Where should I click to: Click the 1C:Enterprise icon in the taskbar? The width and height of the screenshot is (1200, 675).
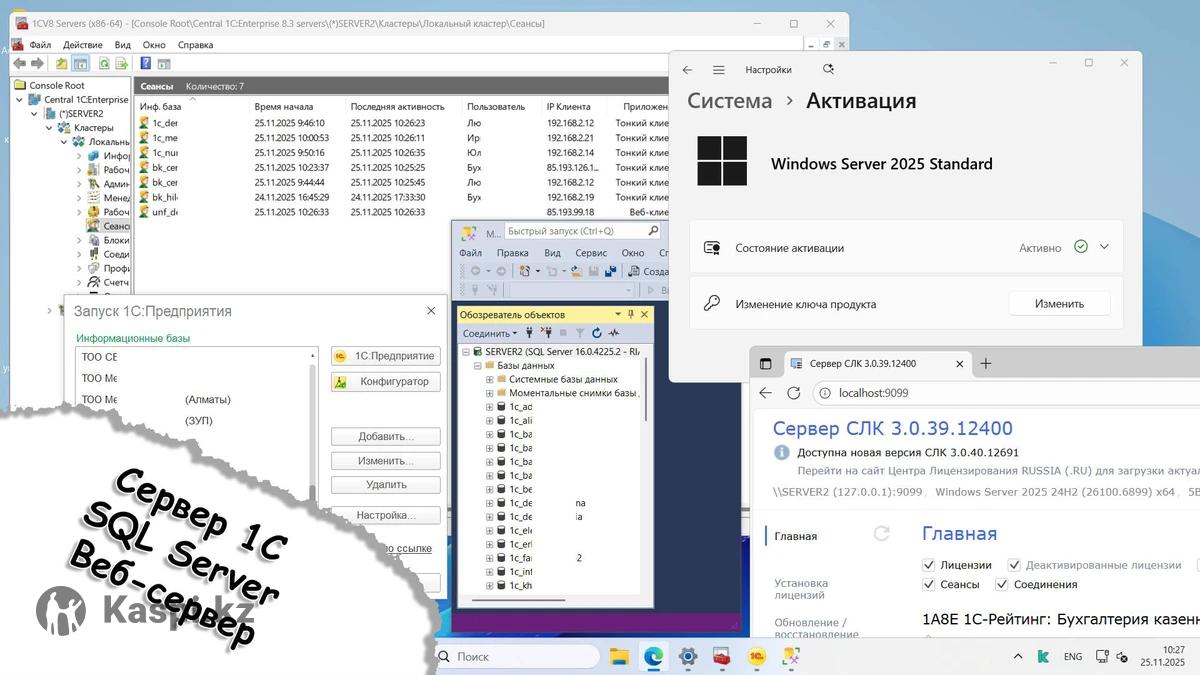tap(756, 657)
